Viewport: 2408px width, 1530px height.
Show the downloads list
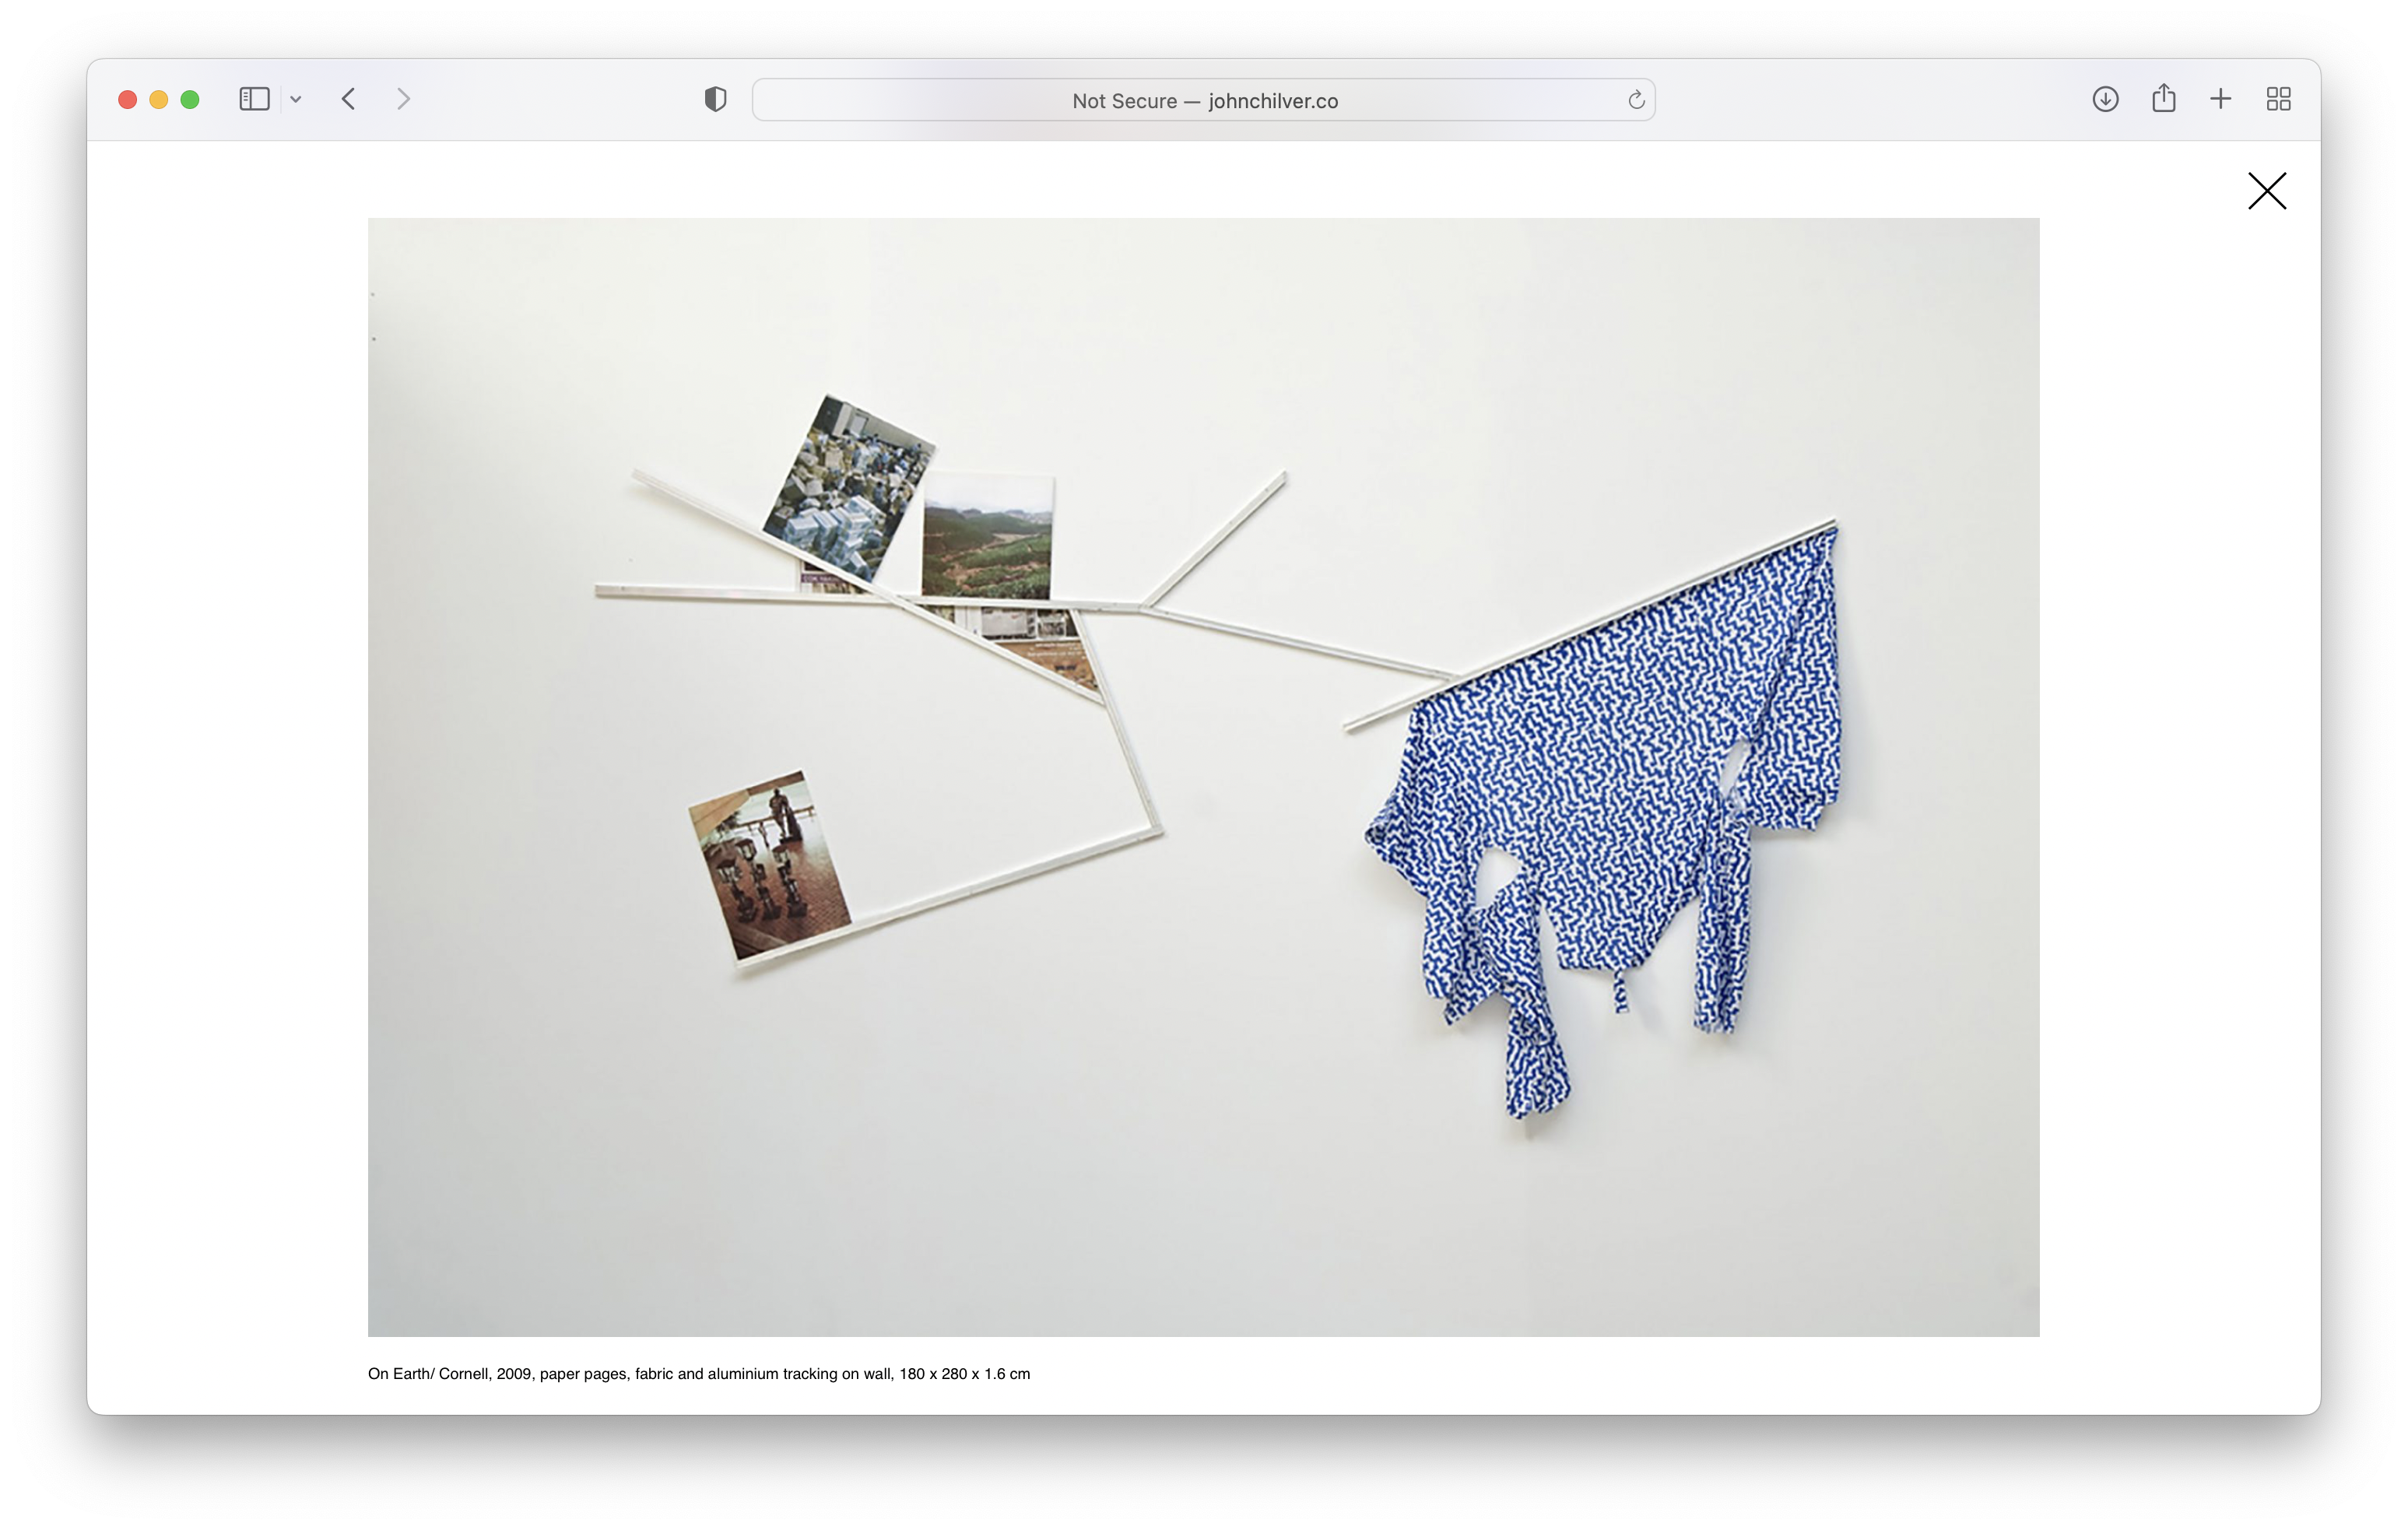pos(2105,99)
